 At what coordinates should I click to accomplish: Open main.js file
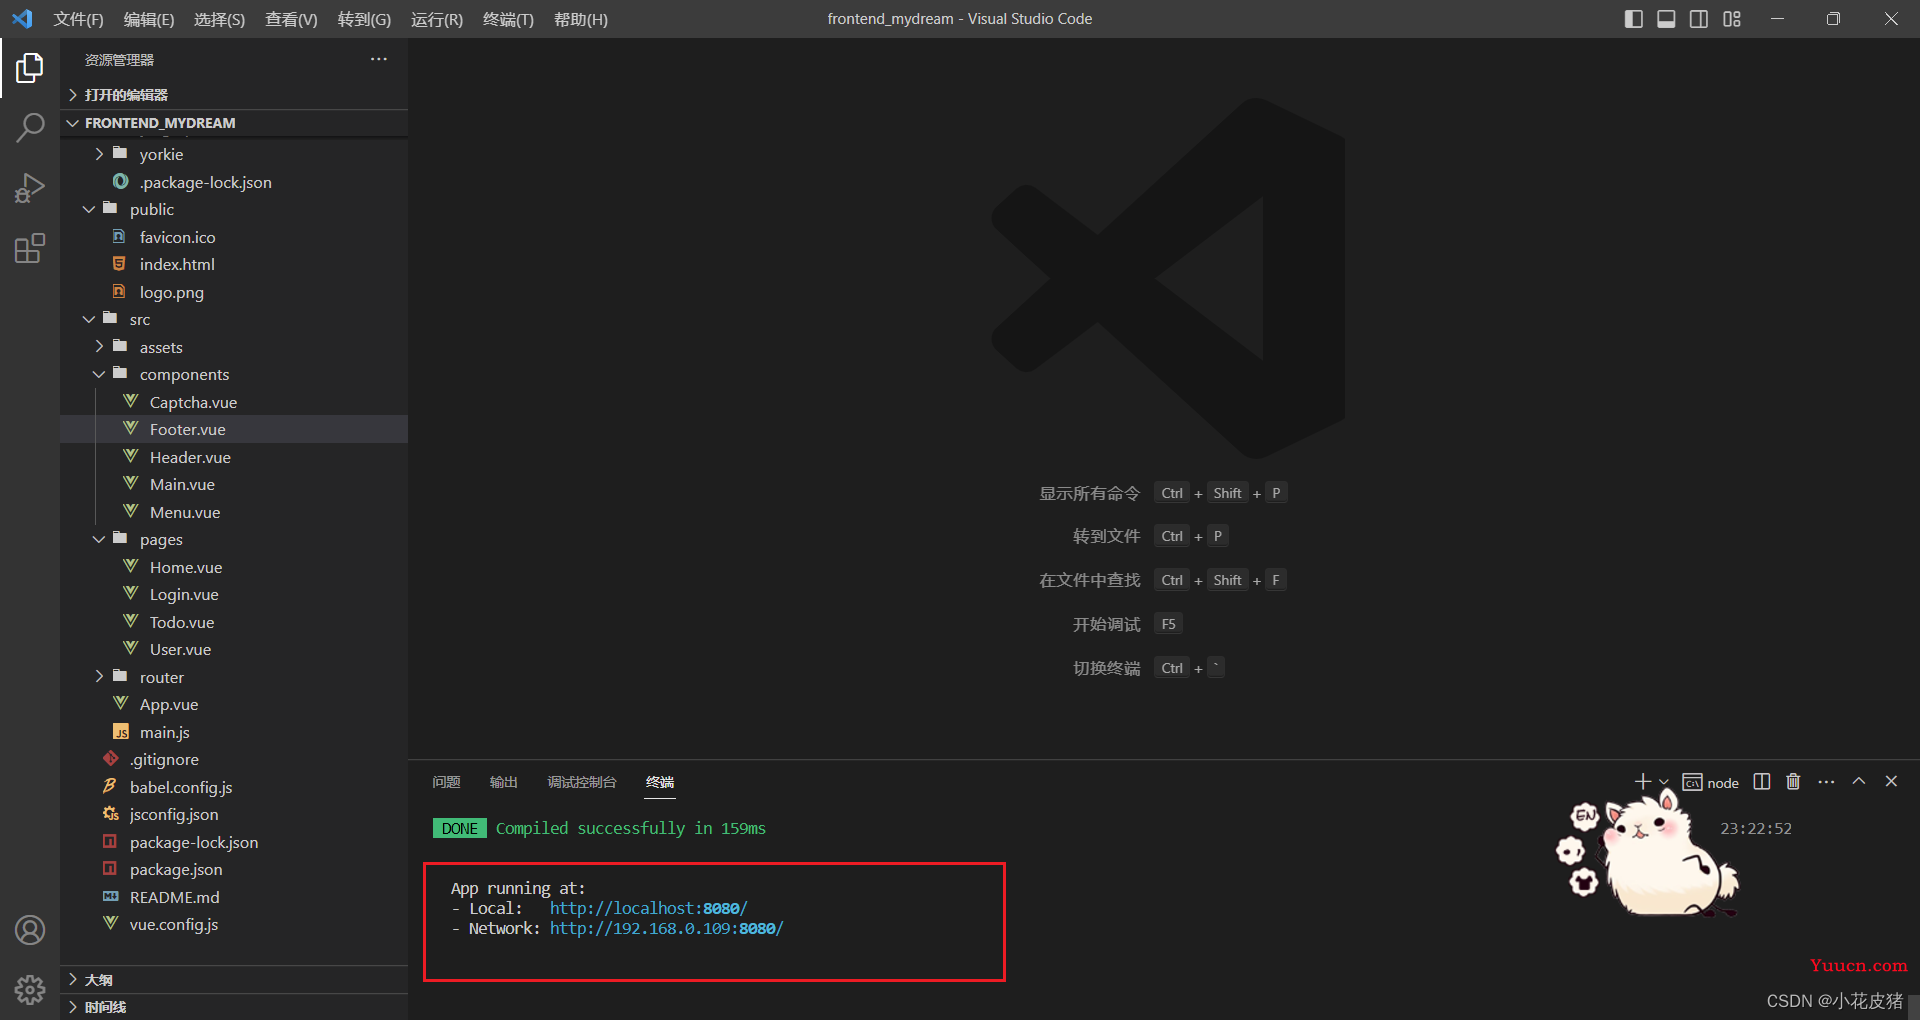(x=234, y=732)
